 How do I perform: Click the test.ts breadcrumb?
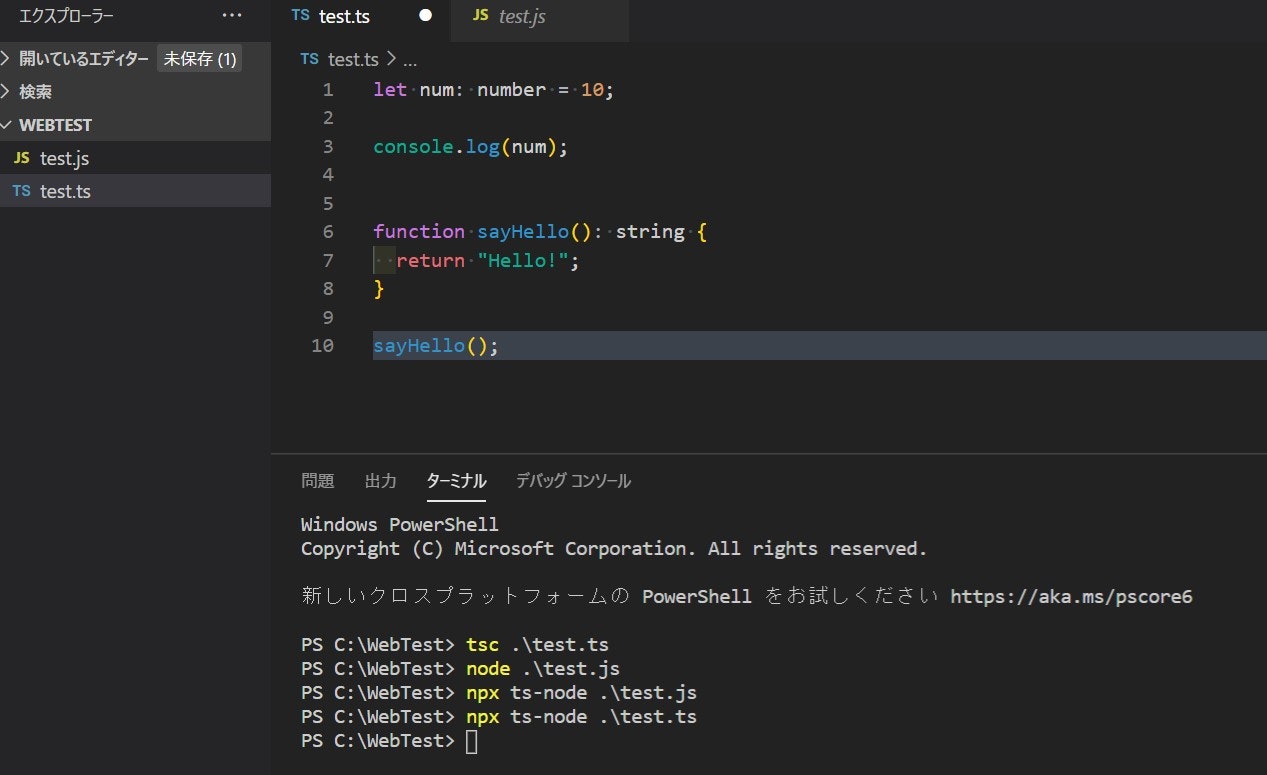click(x=354, y=59)
